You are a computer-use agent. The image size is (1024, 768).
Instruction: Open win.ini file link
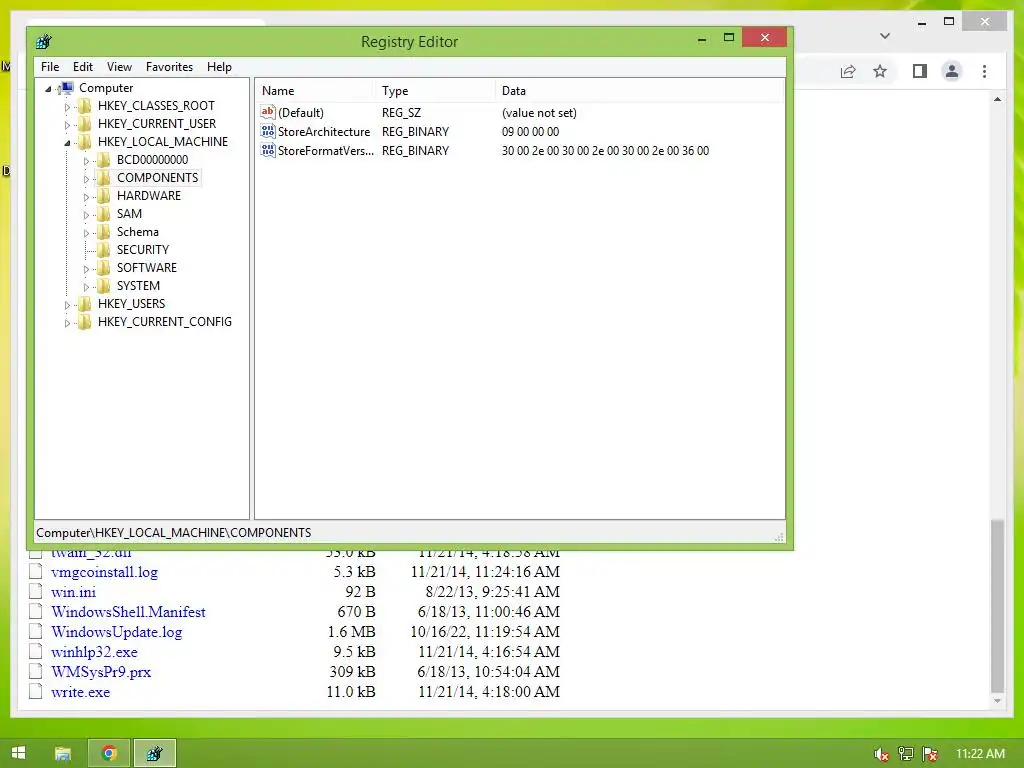73,592
